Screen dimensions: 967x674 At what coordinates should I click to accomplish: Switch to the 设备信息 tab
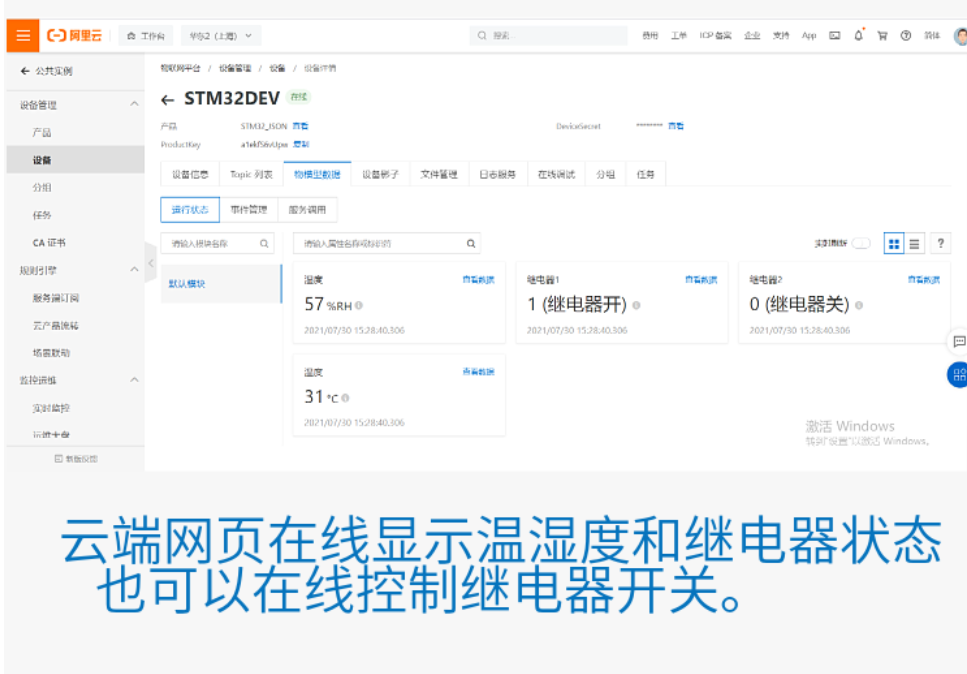190,175
